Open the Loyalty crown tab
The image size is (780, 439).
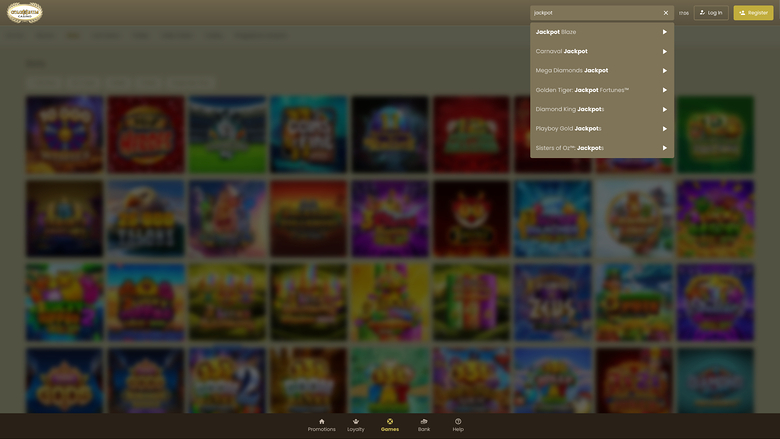tap(356, 425)
